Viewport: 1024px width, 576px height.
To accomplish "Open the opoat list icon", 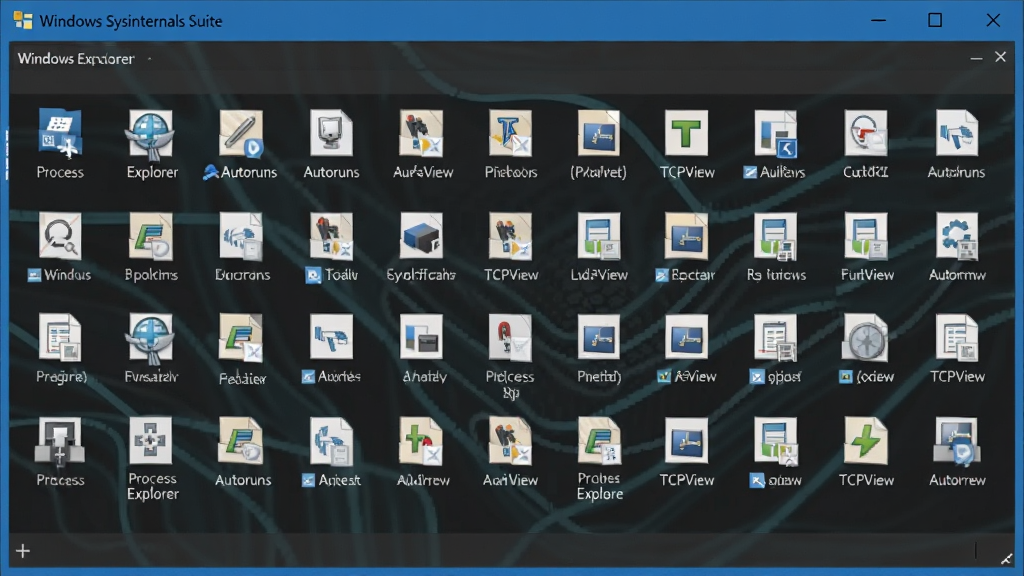I will tap(776, 338).
